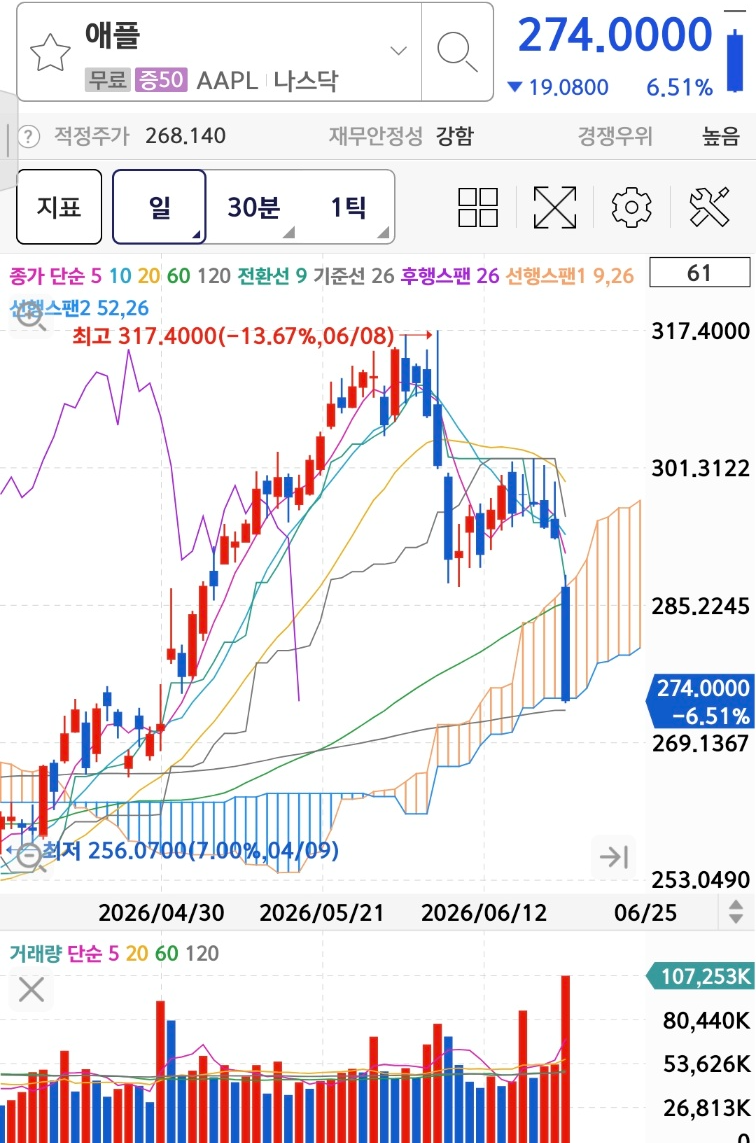Screen dimensions: 756x1143
Task: Open the stock search magnifier
Action: [x=457, y=52]
